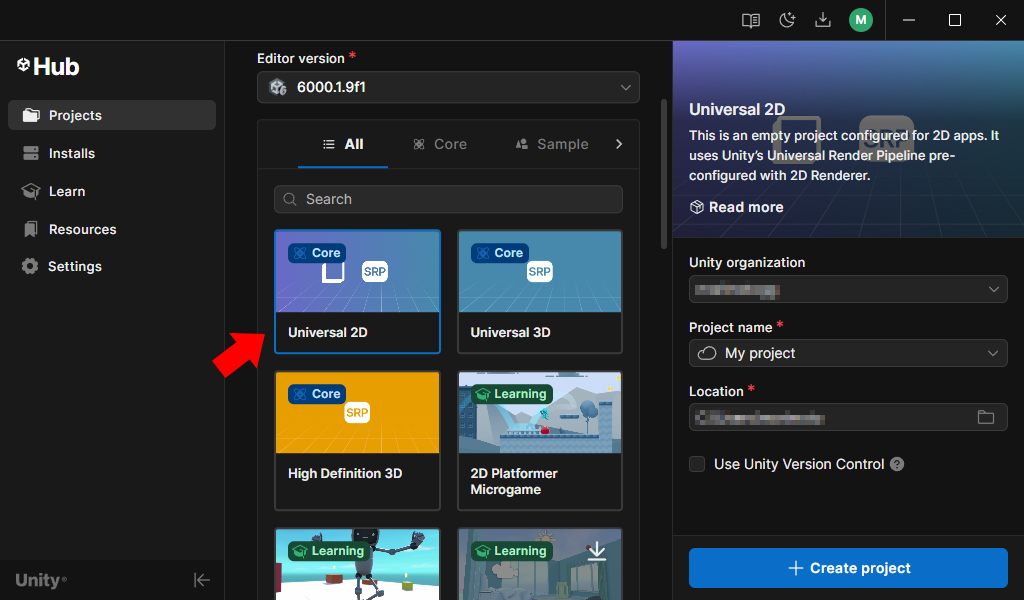Click the SRP badge on High Definition 3D
This screenshot has height=600, width=1024.
[357, 413]
